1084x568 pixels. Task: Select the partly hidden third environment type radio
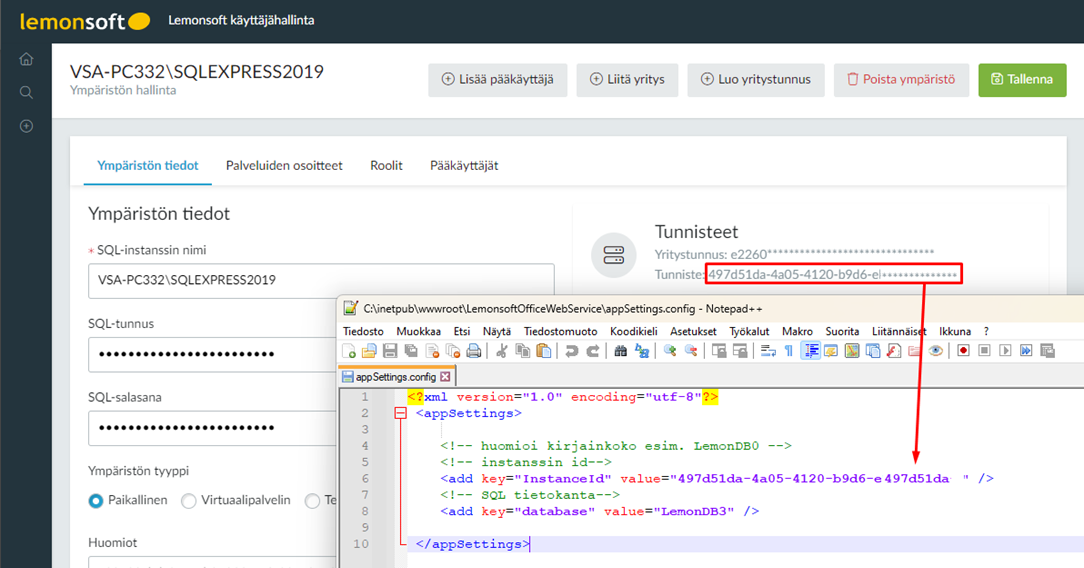(x=312, y=501)
